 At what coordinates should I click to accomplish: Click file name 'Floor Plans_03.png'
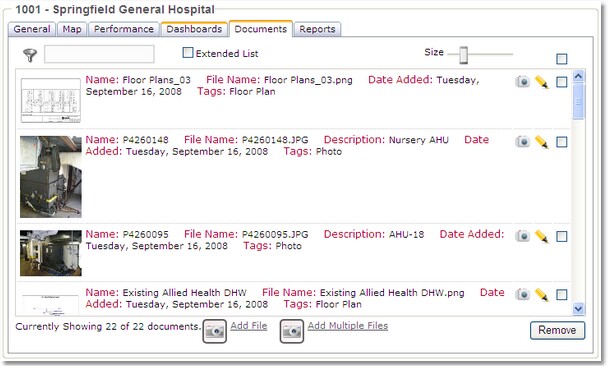tap(308, 80)
